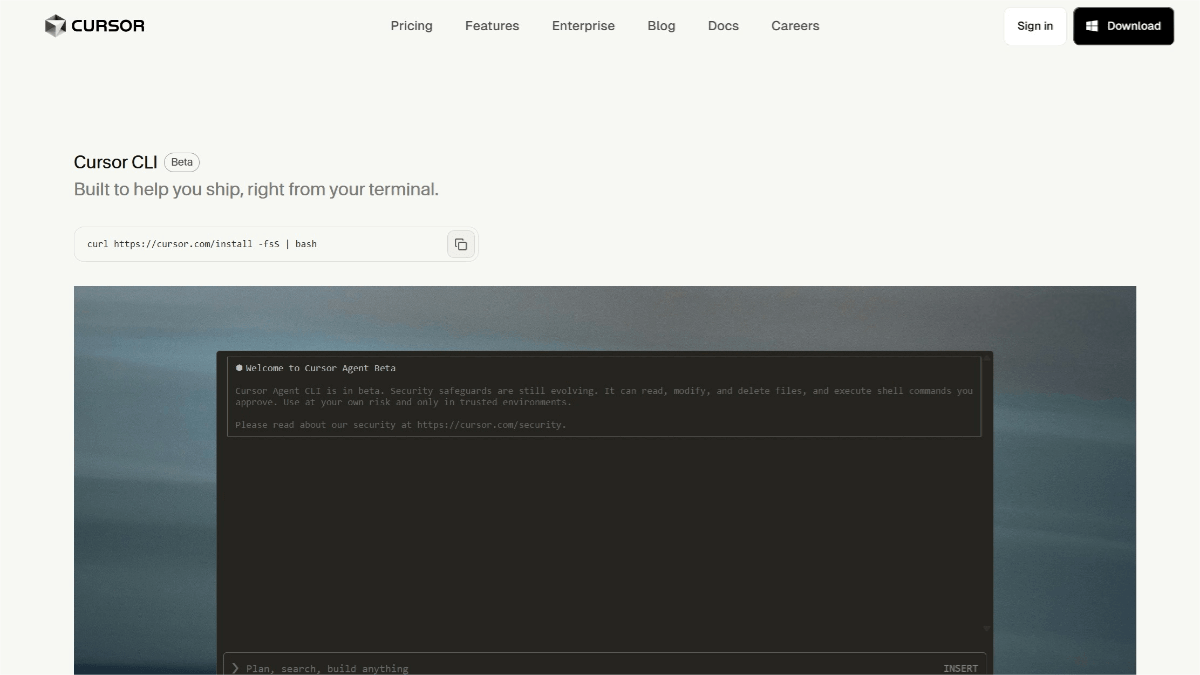This screenshot has height=675, width=1200.
Task: Click the scroll-down chevron in the terminal panel
Action: pos(985,627)
